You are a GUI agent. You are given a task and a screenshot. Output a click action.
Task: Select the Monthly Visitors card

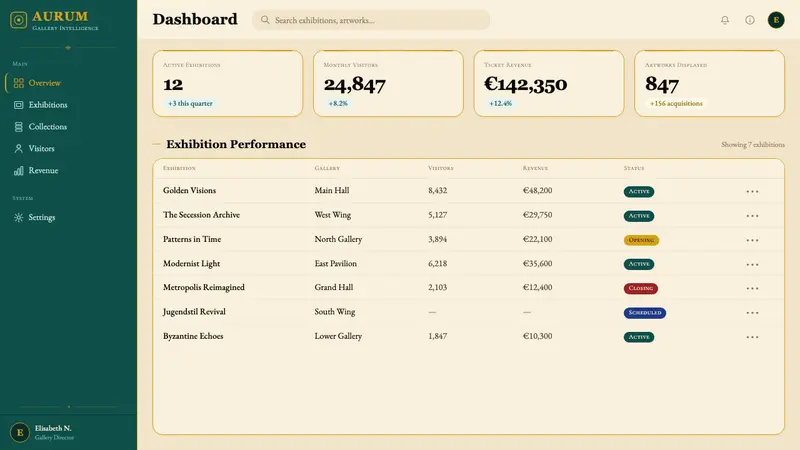388,83
